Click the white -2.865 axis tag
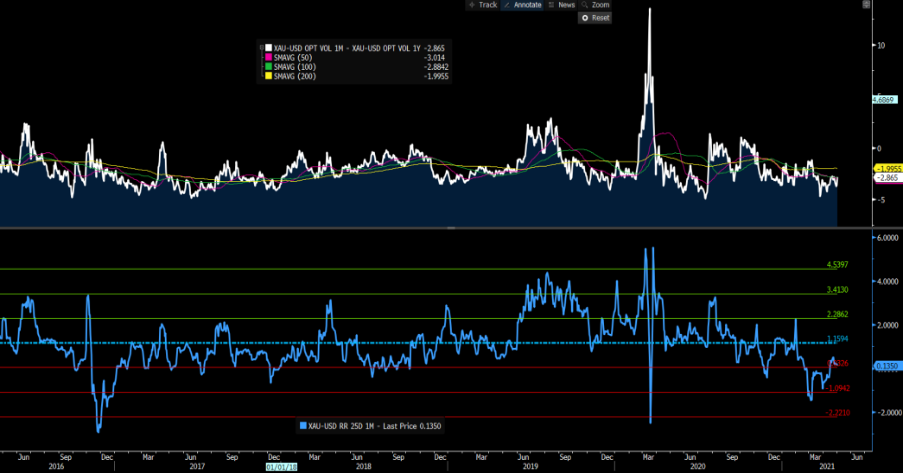The width and height of the screenshot is (904, 474). click(x=888, y=178)
